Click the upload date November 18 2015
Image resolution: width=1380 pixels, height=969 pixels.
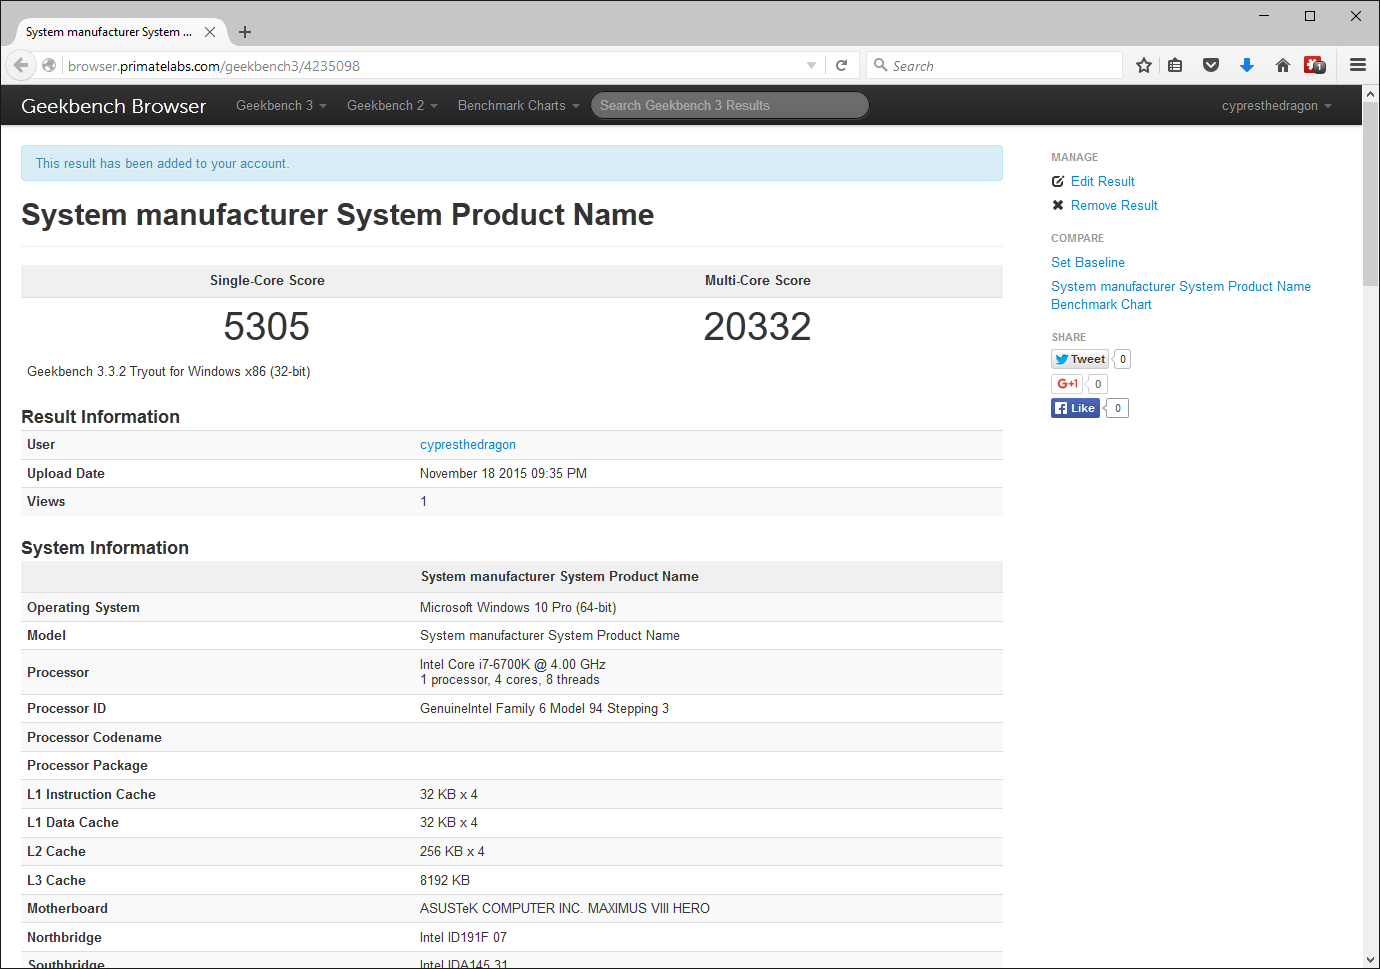point(503,474)
